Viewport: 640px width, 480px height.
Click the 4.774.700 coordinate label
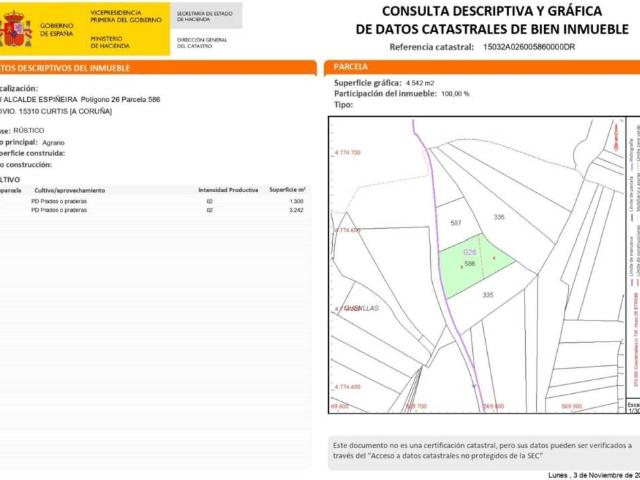click(347, 153)
